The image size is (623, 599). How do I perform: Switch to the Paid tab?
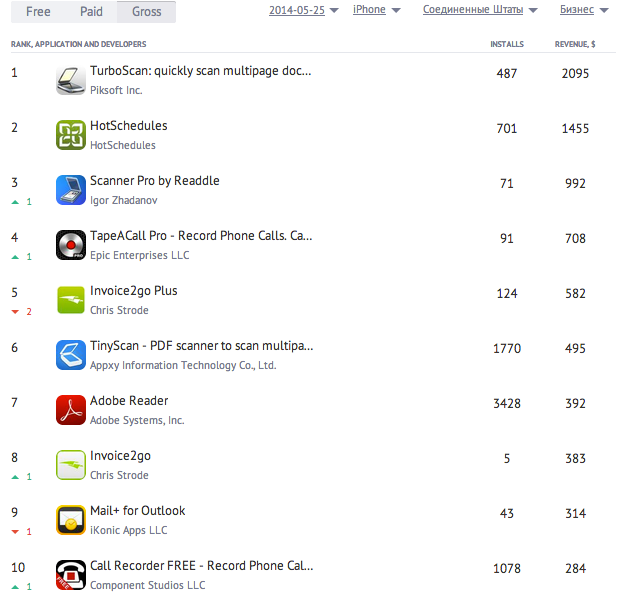[x=91, y=12]
